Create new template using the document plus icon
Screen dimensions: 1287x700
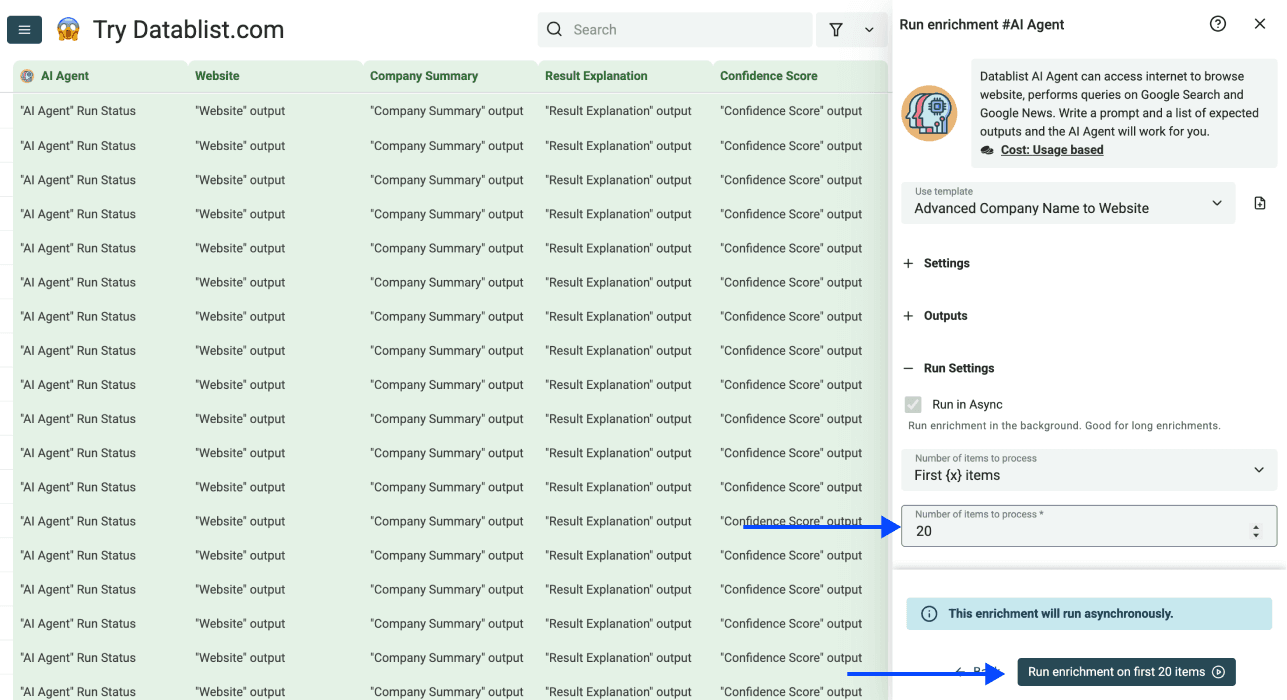tap(1259, 202)
